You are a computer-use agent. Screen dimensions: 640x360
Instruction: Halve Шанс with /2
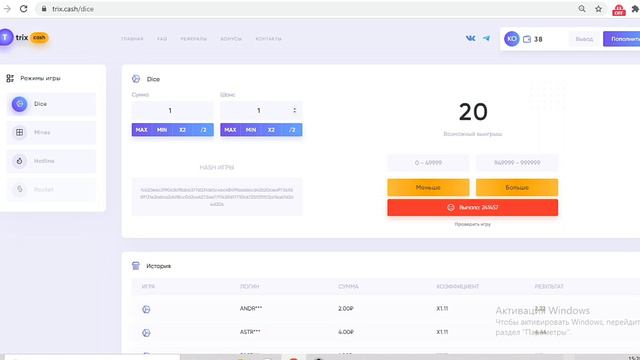pyautogui.click(x=292, y=130)
